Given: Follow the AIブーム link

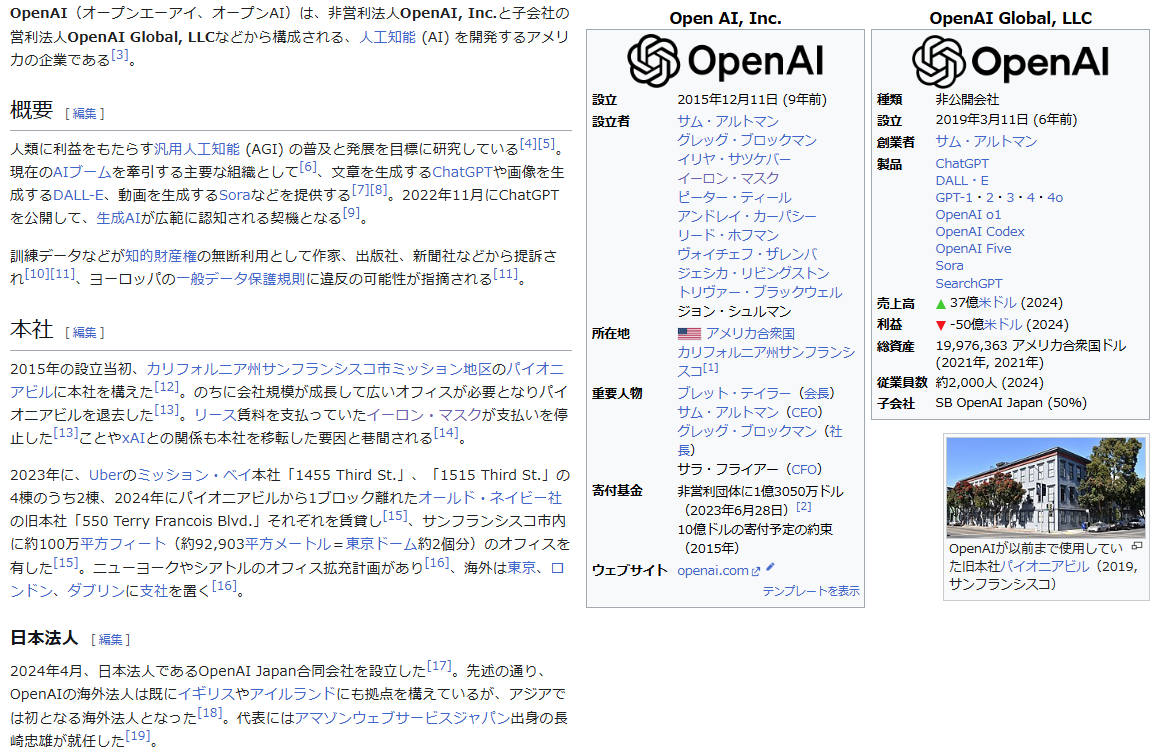Looking at the screenshot, I should [83, 173].
